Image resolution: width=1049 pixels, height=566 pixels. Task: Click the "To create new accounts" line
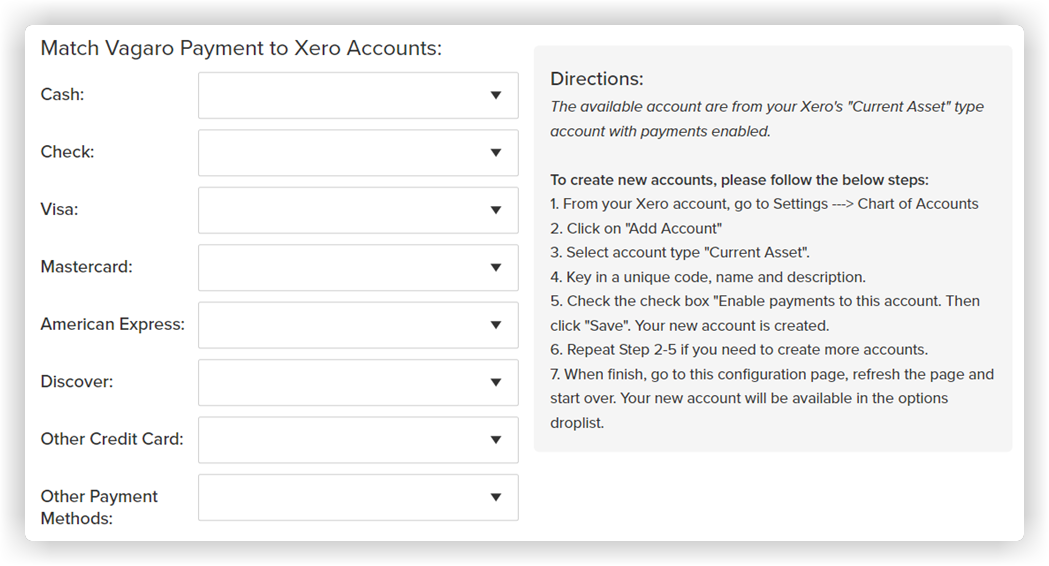tap(739, 180)
